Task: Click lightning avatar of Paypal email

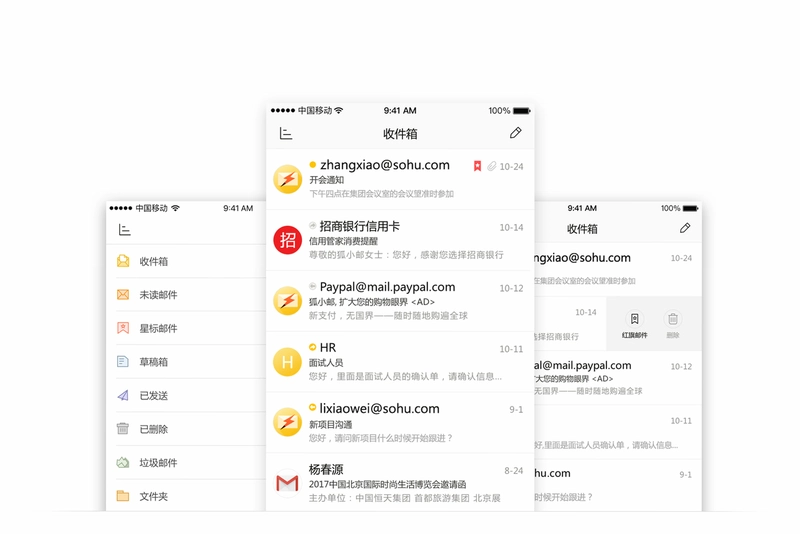Action: (288, 300)
